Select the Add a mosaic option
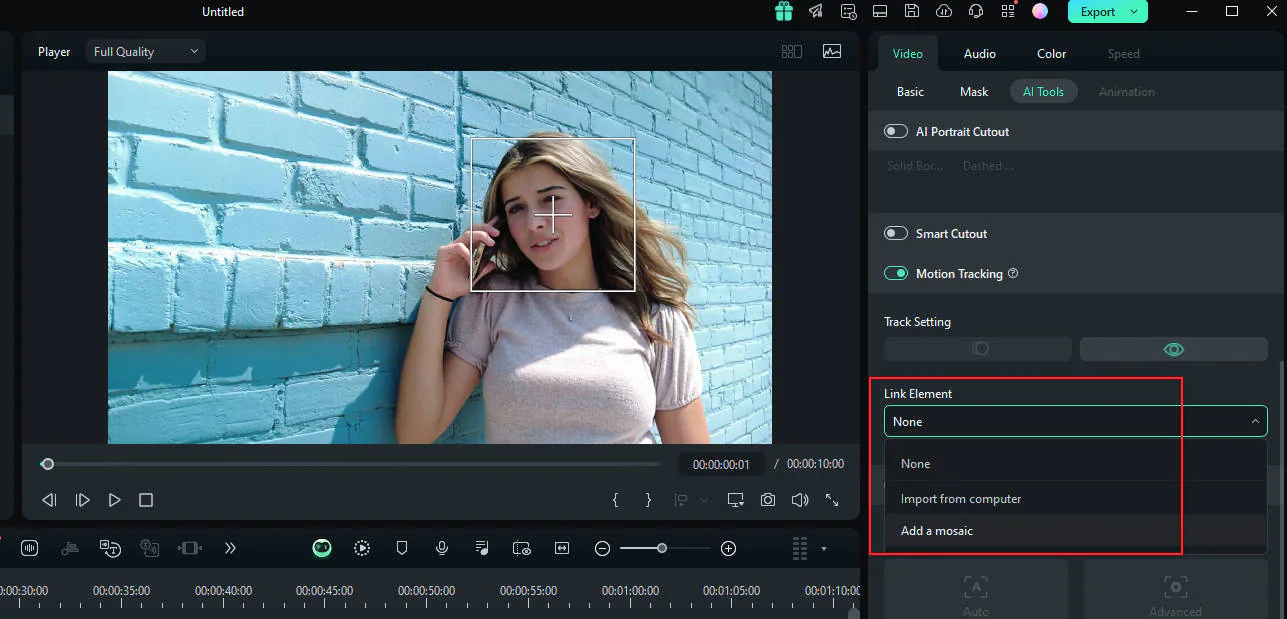 tap(937, 531)
